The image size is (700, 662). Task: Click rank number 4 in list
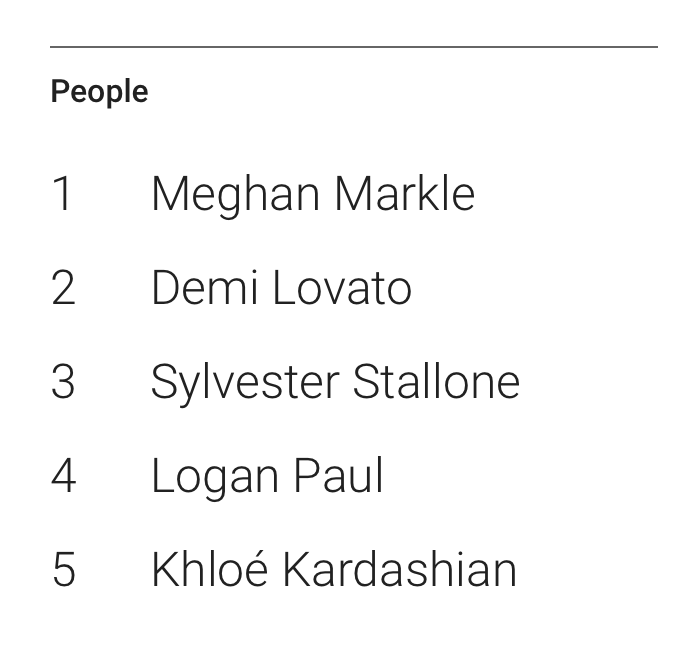coord(63,476)
